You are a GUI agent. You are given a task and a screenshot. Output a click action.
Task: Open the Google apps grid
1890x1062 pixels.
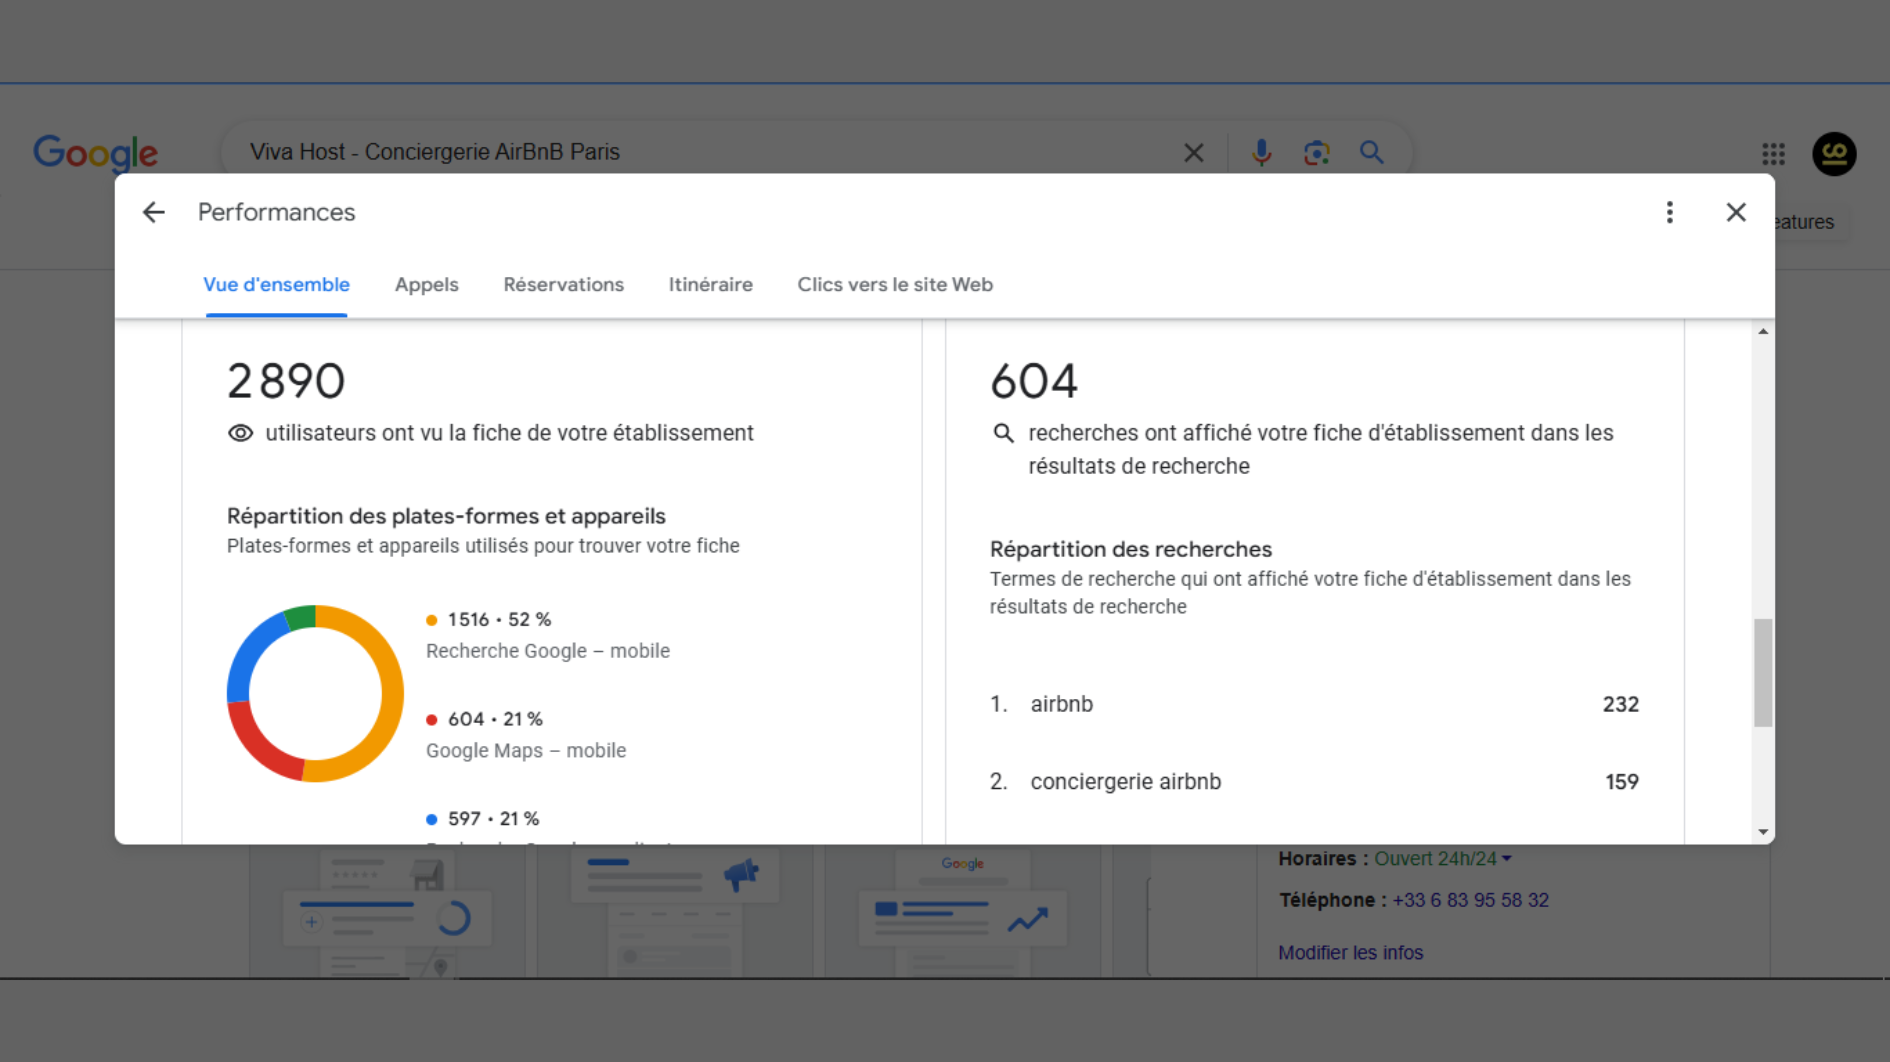coord(1773,154)
